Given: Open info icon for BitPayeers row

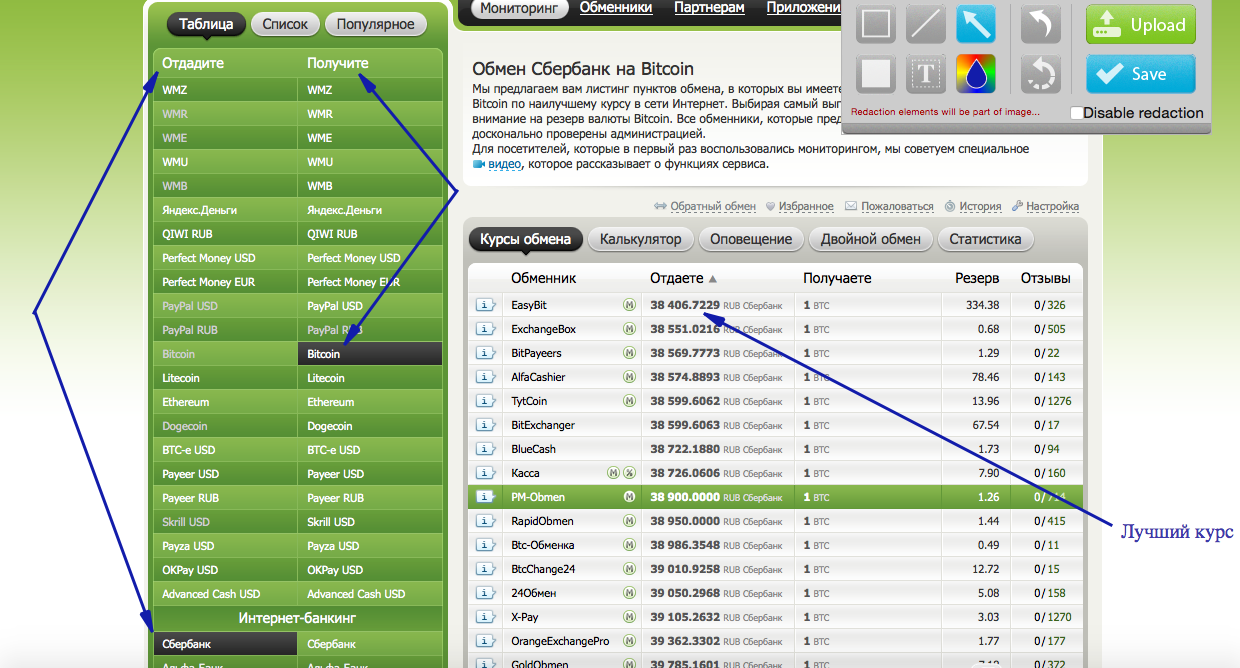Looking at the screenshot, I should coord(485,353).
